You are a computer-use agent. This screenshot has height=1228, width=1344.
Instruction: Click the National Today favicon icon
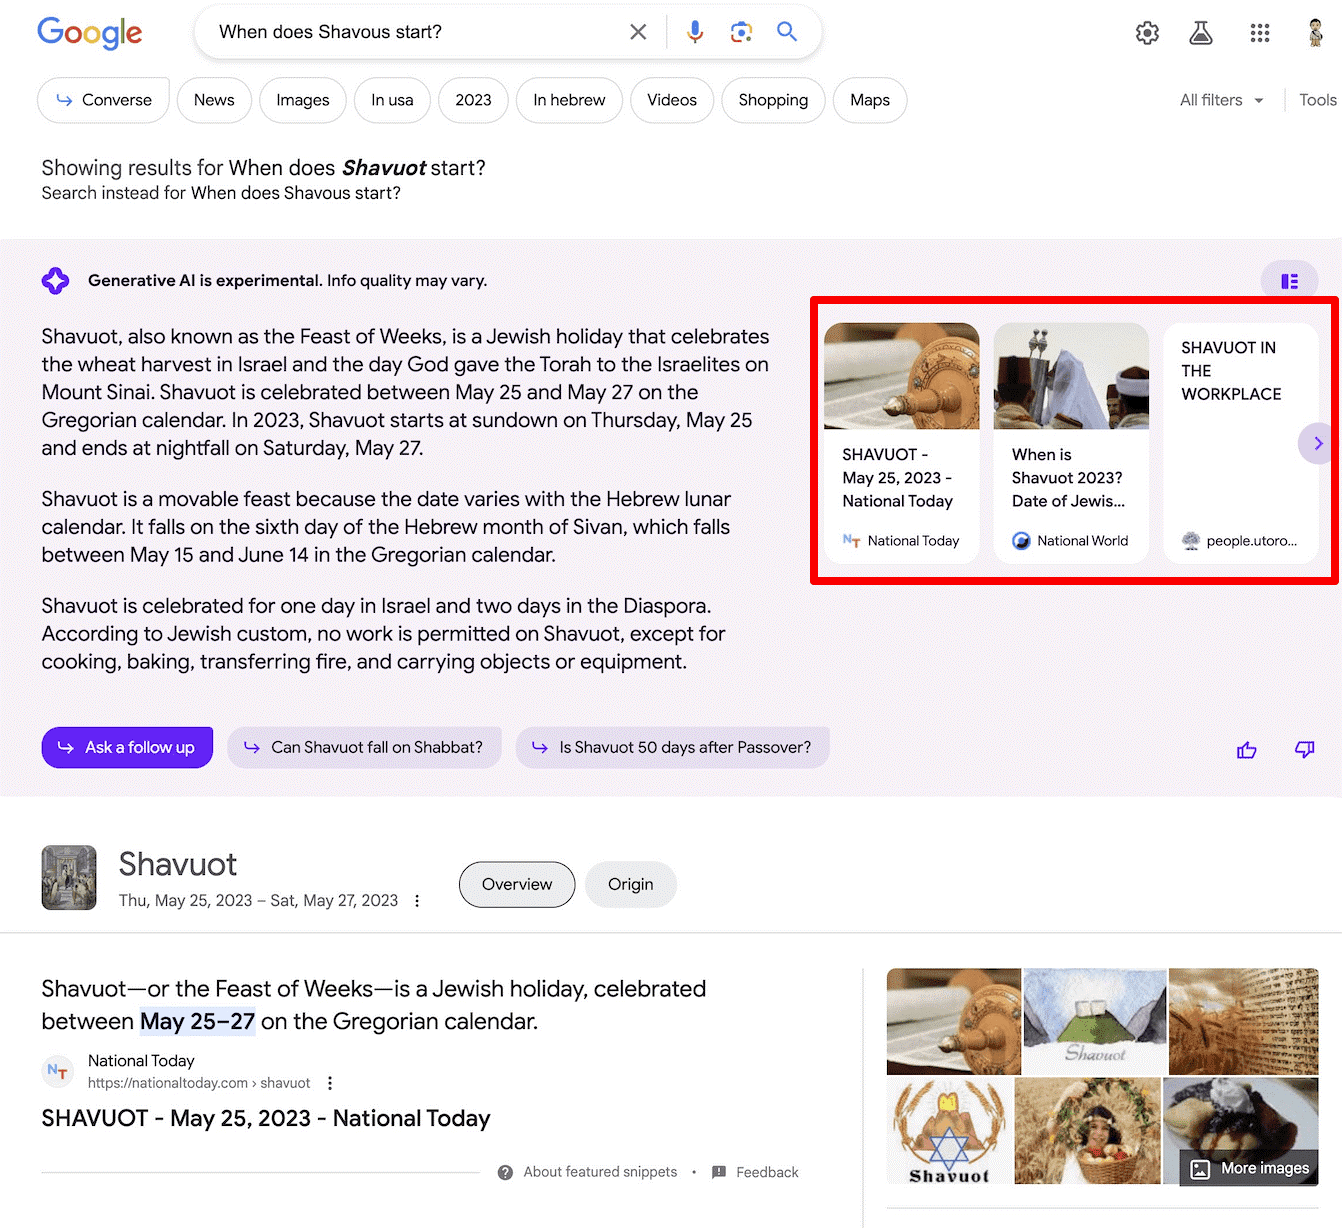(x=58, y=1071)
